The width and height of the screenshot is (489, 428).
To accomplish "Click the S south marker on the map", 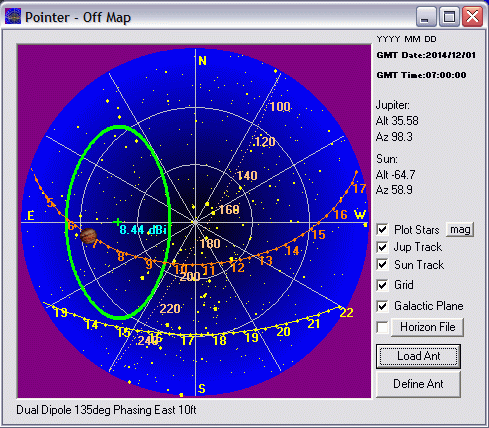I will pos(202,389).
